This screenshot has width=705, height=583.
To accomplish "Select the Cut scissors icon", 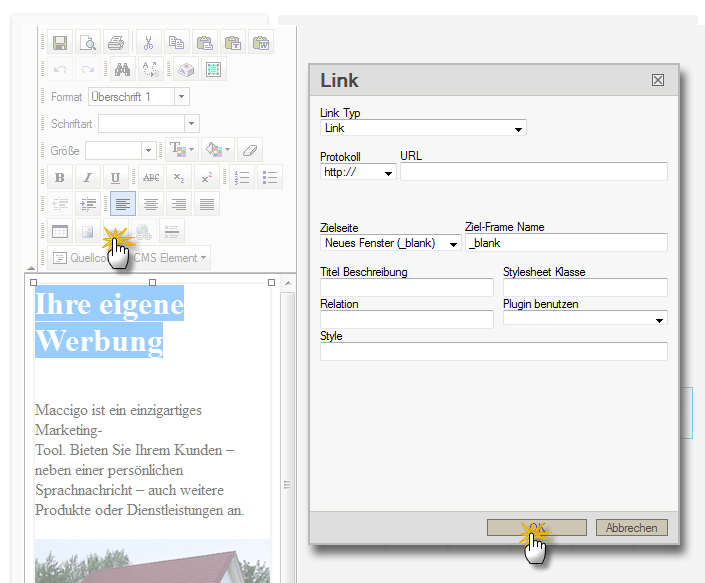I will [x=148, y=43].
